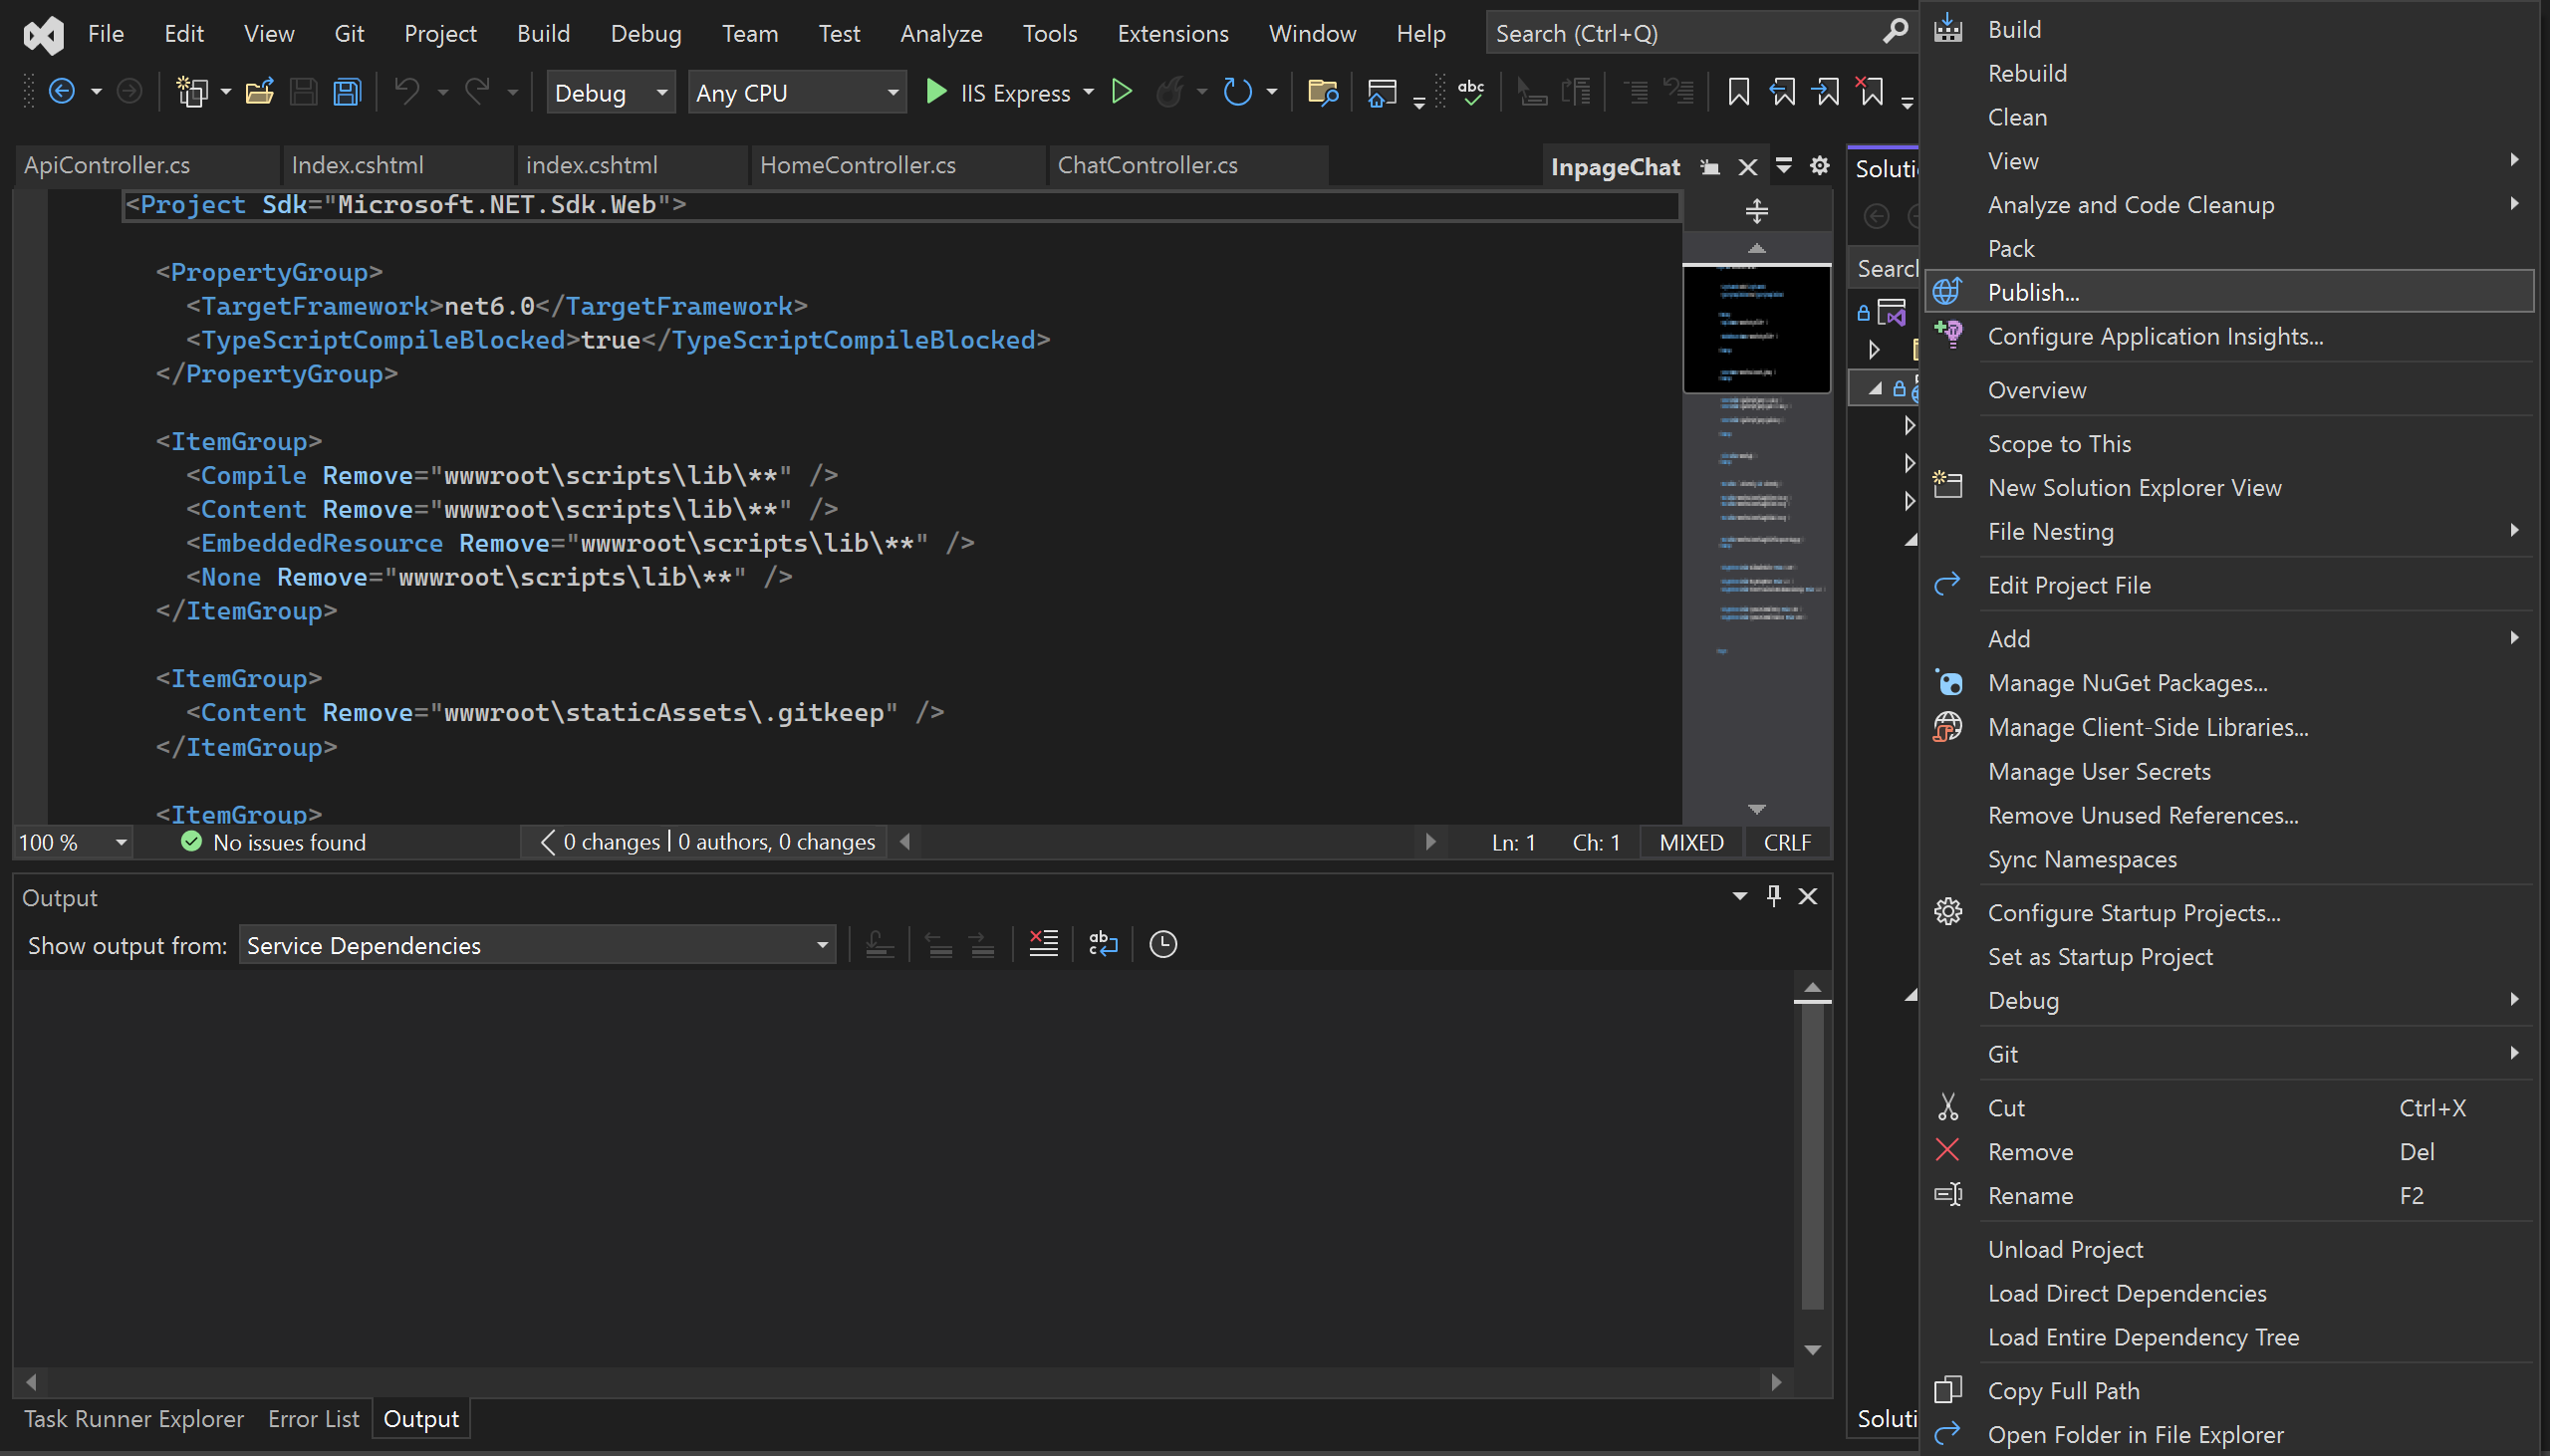Click the Open File folder icon
Screen dimensions: 2550x1456
pos(259,92)
